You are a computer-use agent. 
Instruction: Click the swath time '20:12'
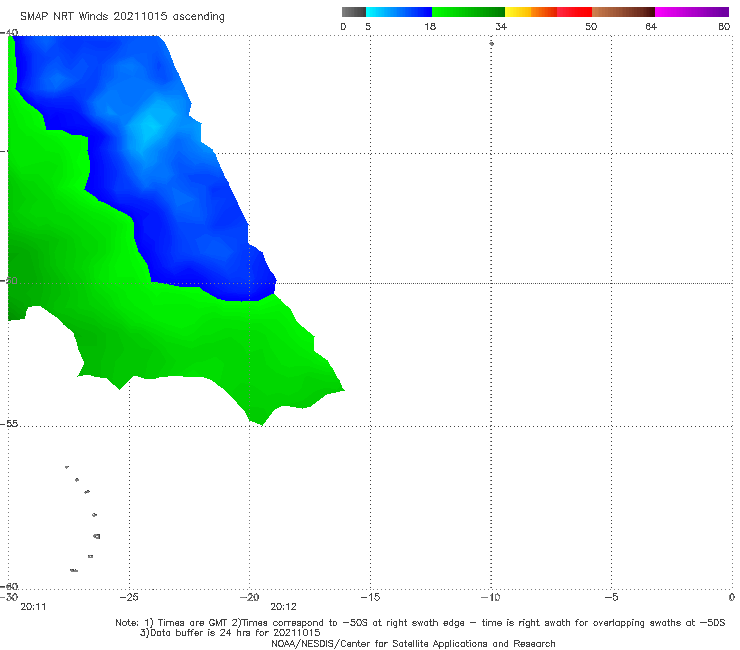283,607
